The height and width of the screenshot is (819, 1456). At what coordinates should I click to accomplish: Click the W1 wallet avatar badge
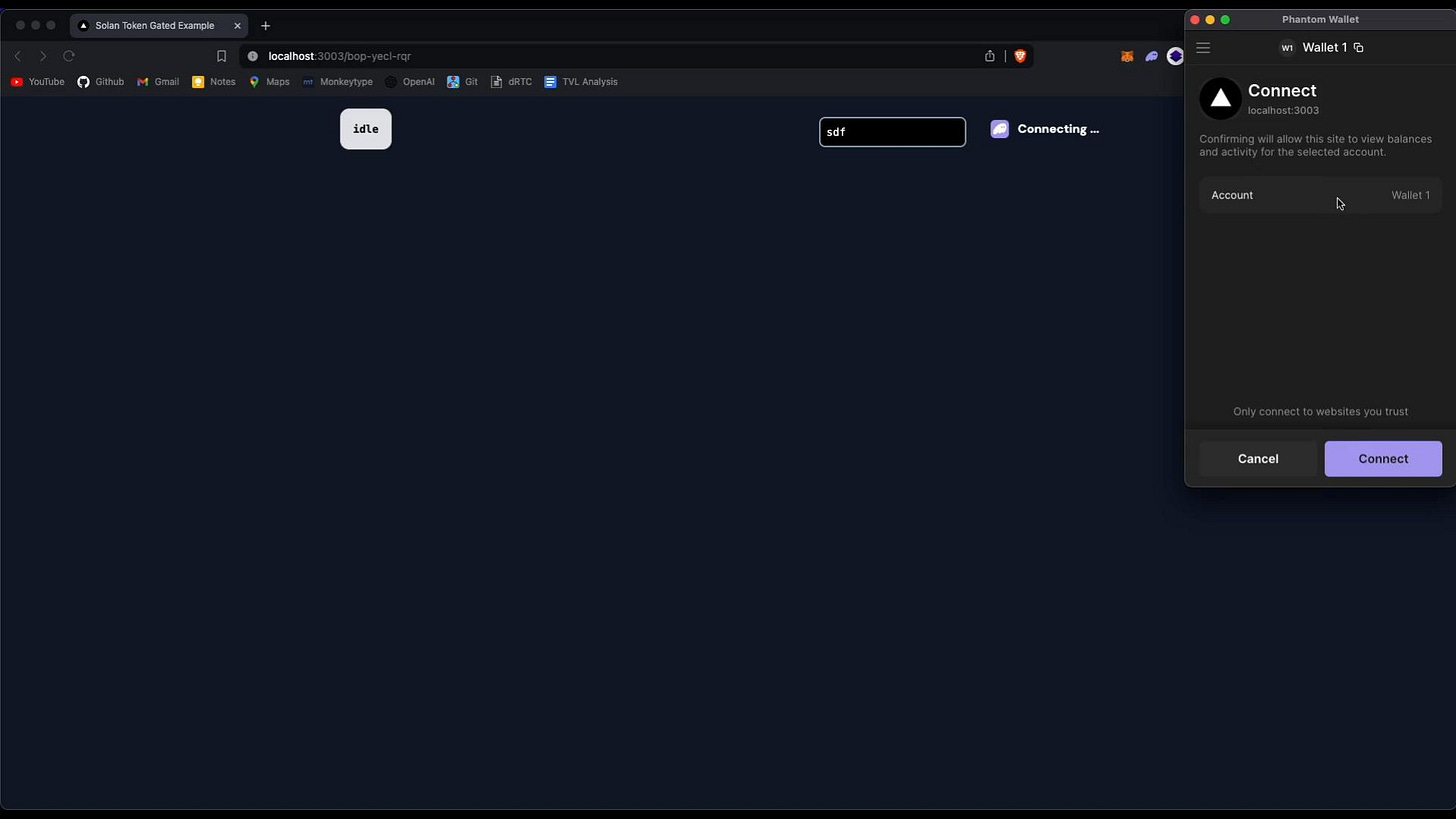pyautogui.click(x=1287, y=48)
